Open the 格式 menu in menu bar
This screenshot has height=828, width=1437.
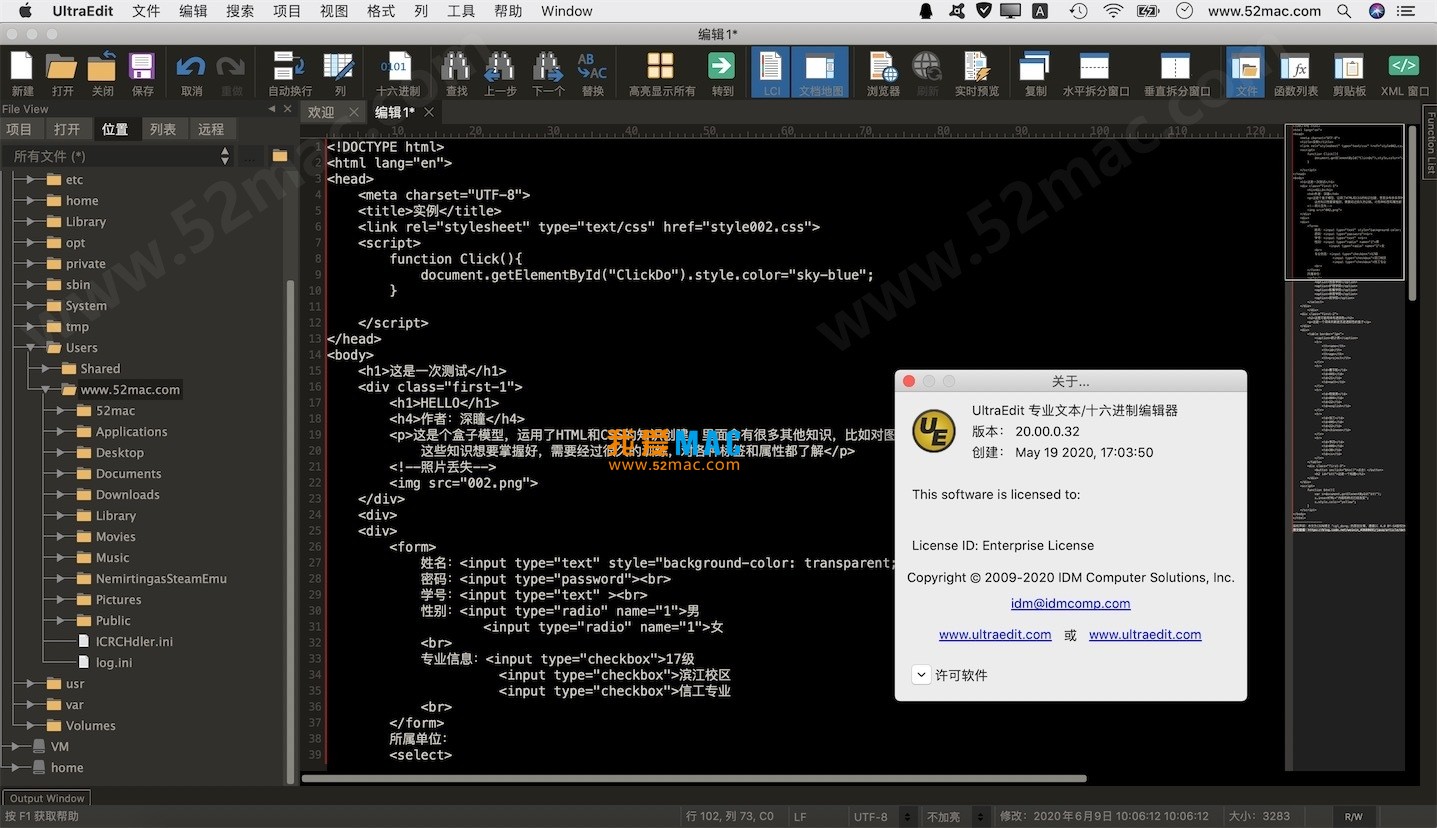pos(381,11)
